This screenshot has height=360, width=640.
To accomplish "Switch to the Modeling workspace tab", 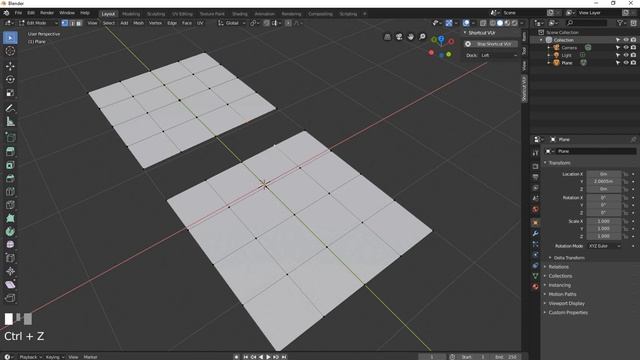I will pyautogui.click(x=131, y=14).
